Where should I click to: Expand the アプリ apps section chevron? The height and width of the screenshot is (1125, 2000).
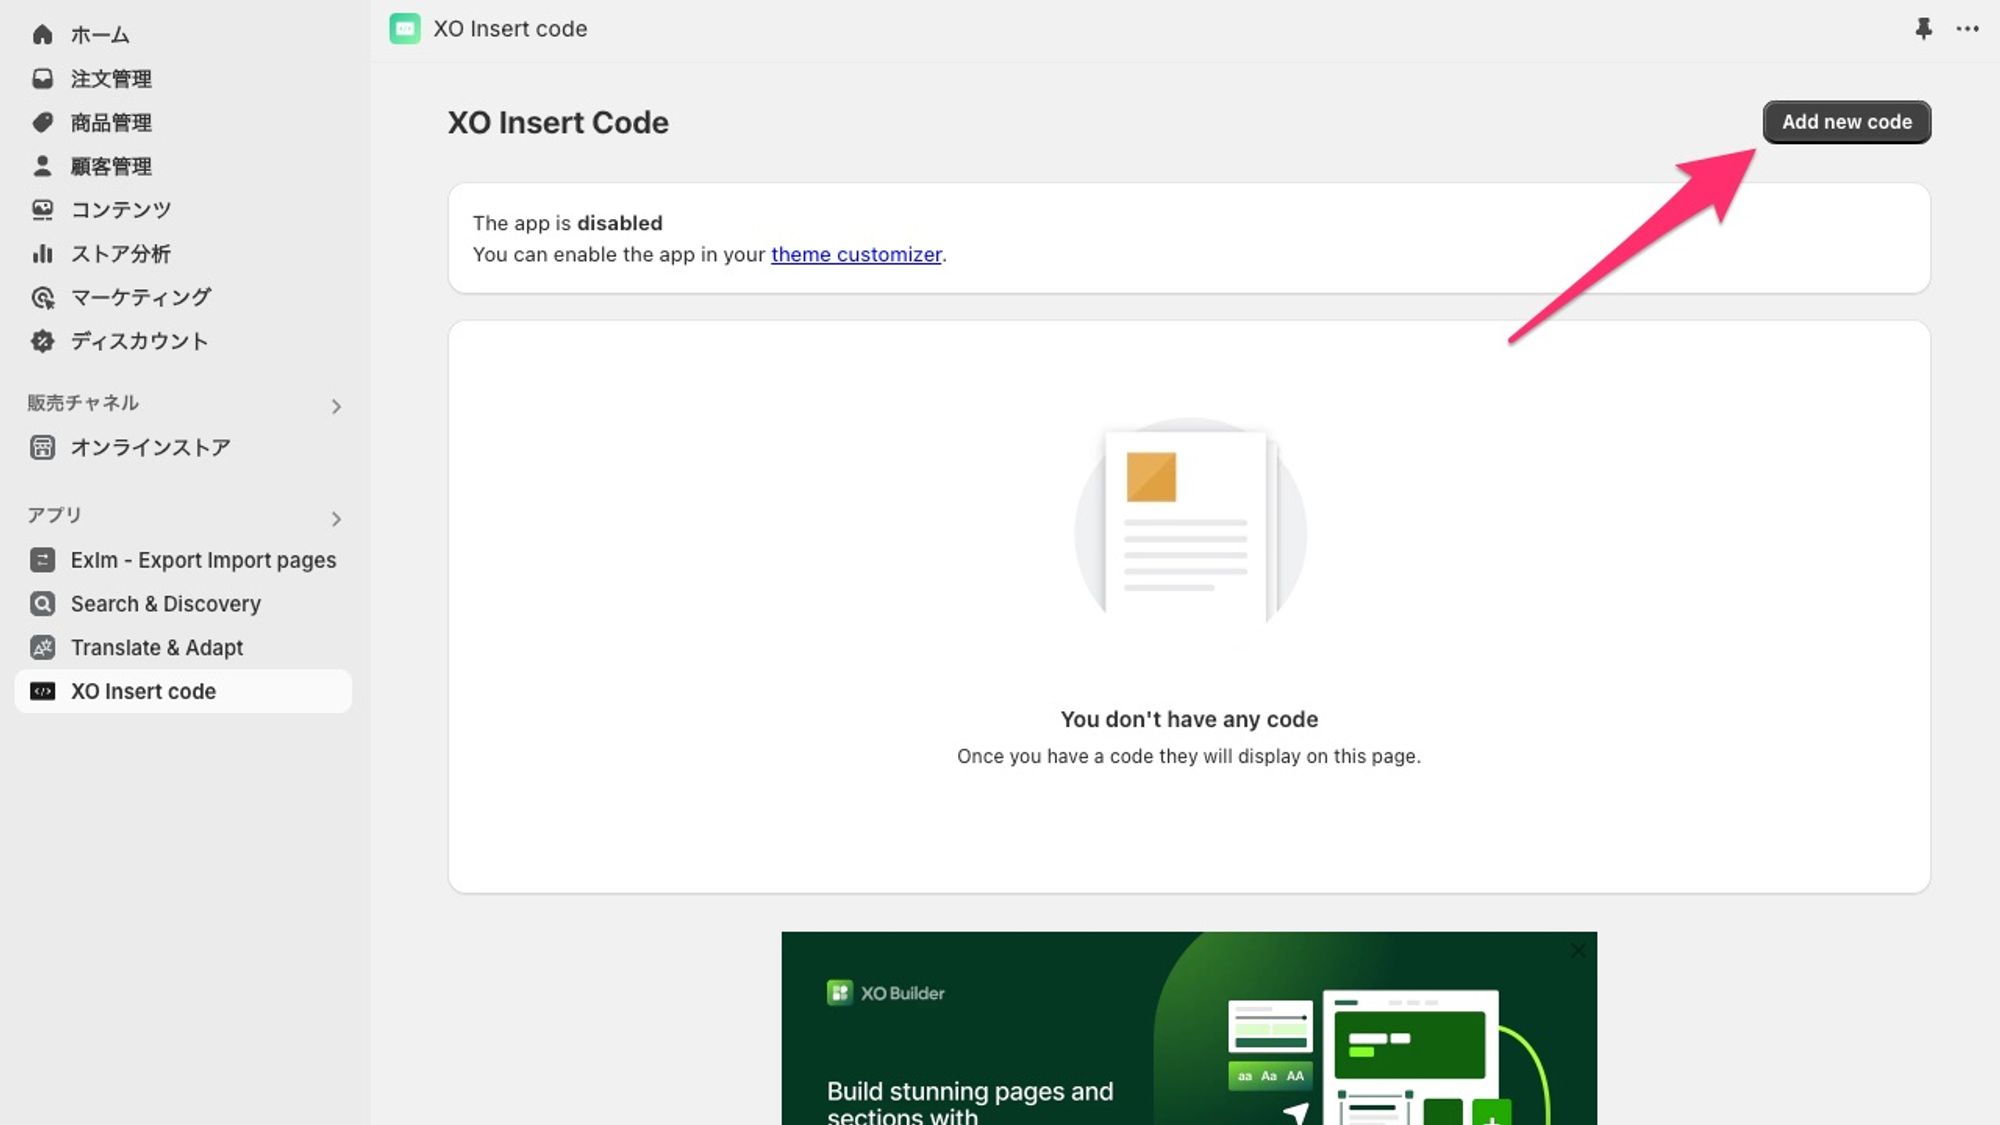336,519
